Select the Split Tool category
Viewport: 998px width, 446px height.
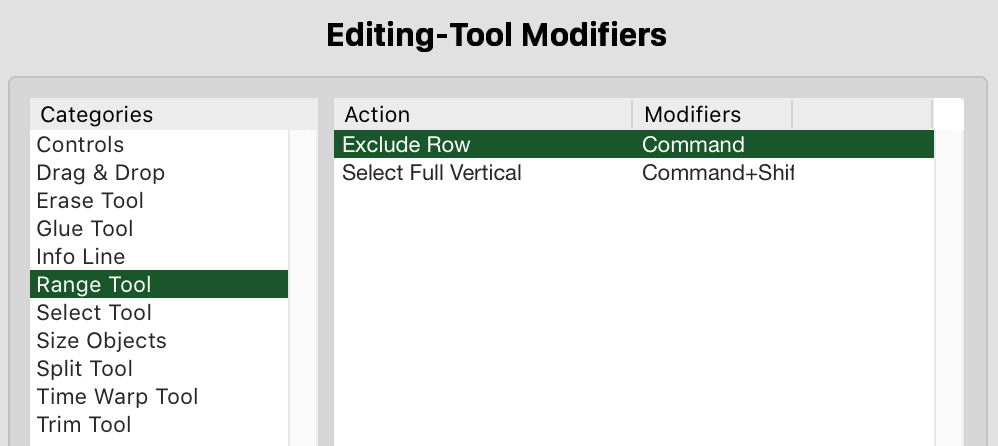(x=85, y=369)
